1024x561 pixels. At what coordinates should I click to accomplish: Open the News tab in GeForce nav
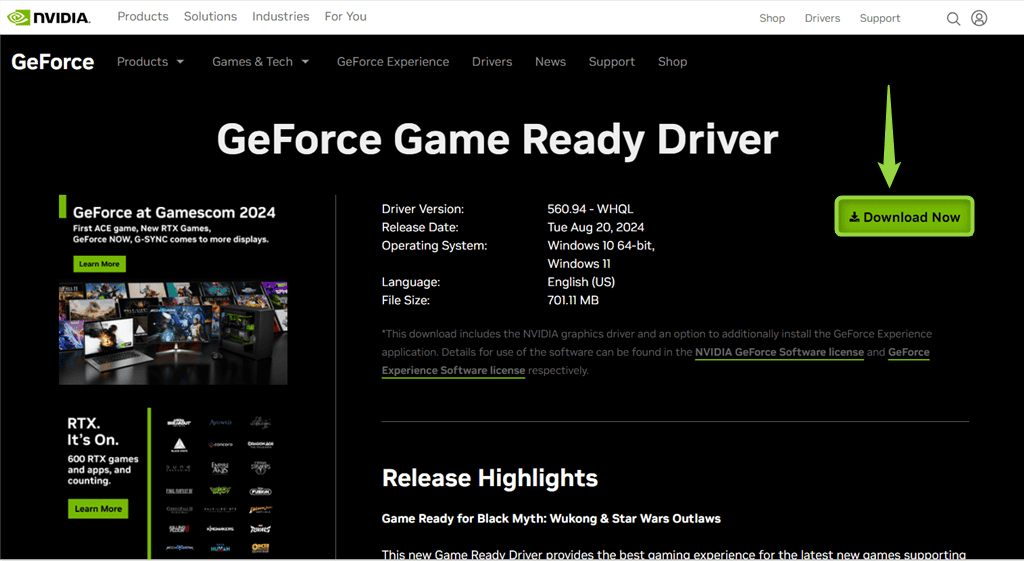coord(550,62)
